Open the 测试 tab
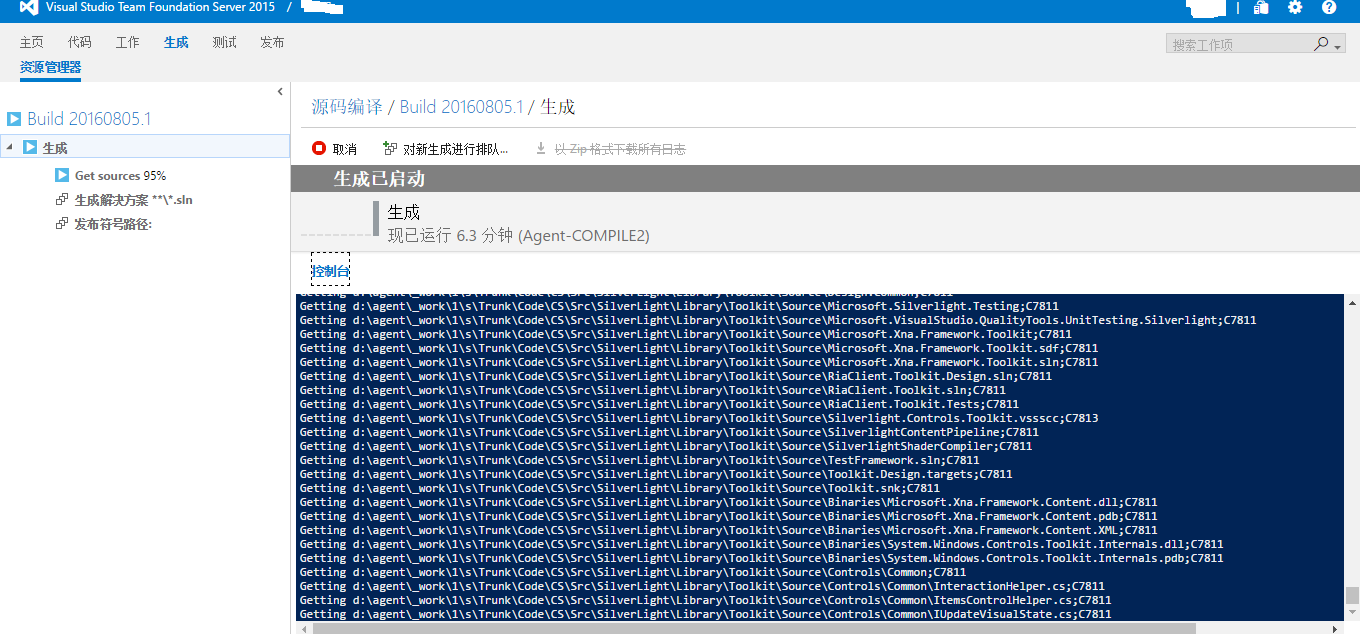This screenshot has width=1360, height=634. (x=224, y=42)
